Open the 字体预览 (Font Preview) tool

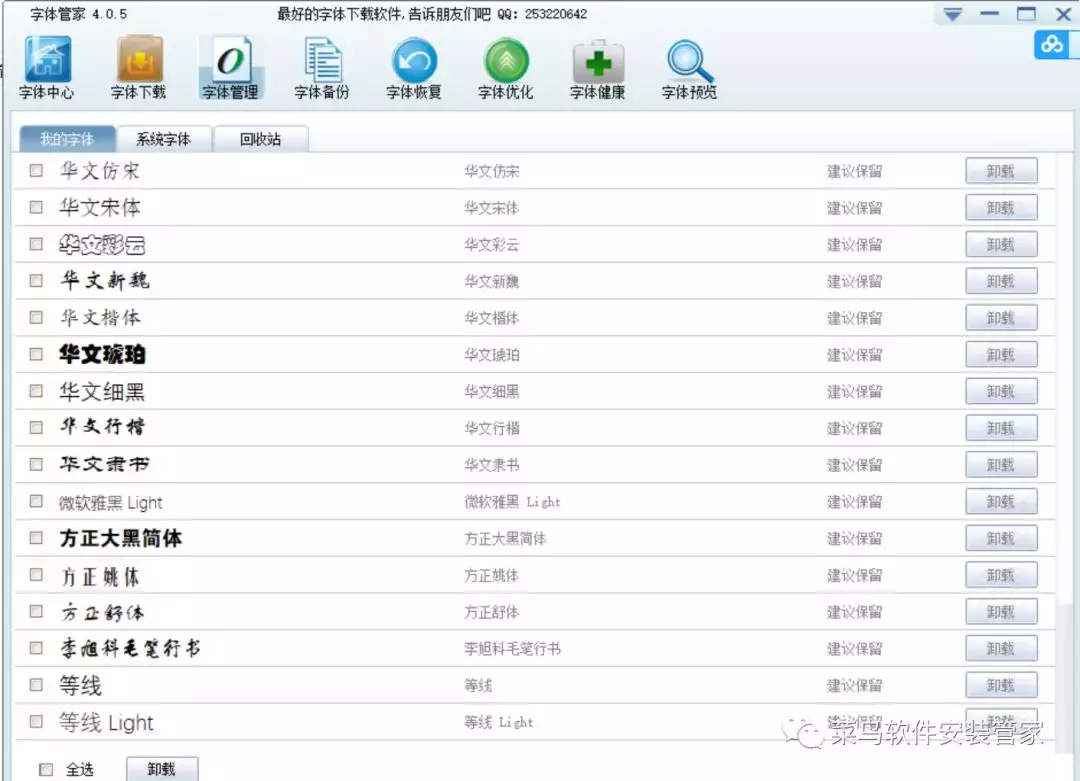(687, 65)
